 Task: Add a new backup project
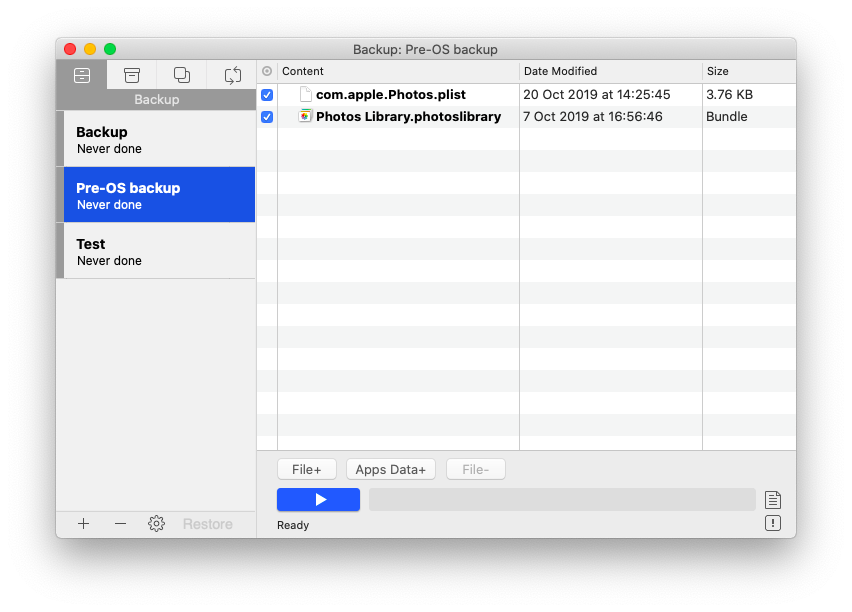[x=83, y=523]
